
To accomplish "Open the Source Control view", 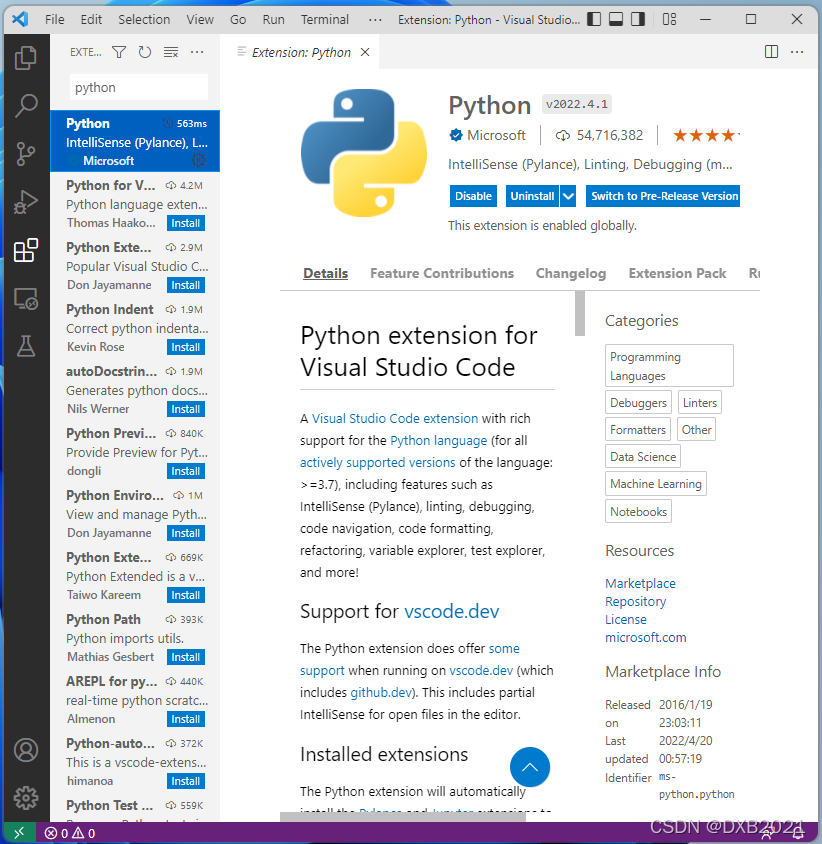I will point(26,154).
